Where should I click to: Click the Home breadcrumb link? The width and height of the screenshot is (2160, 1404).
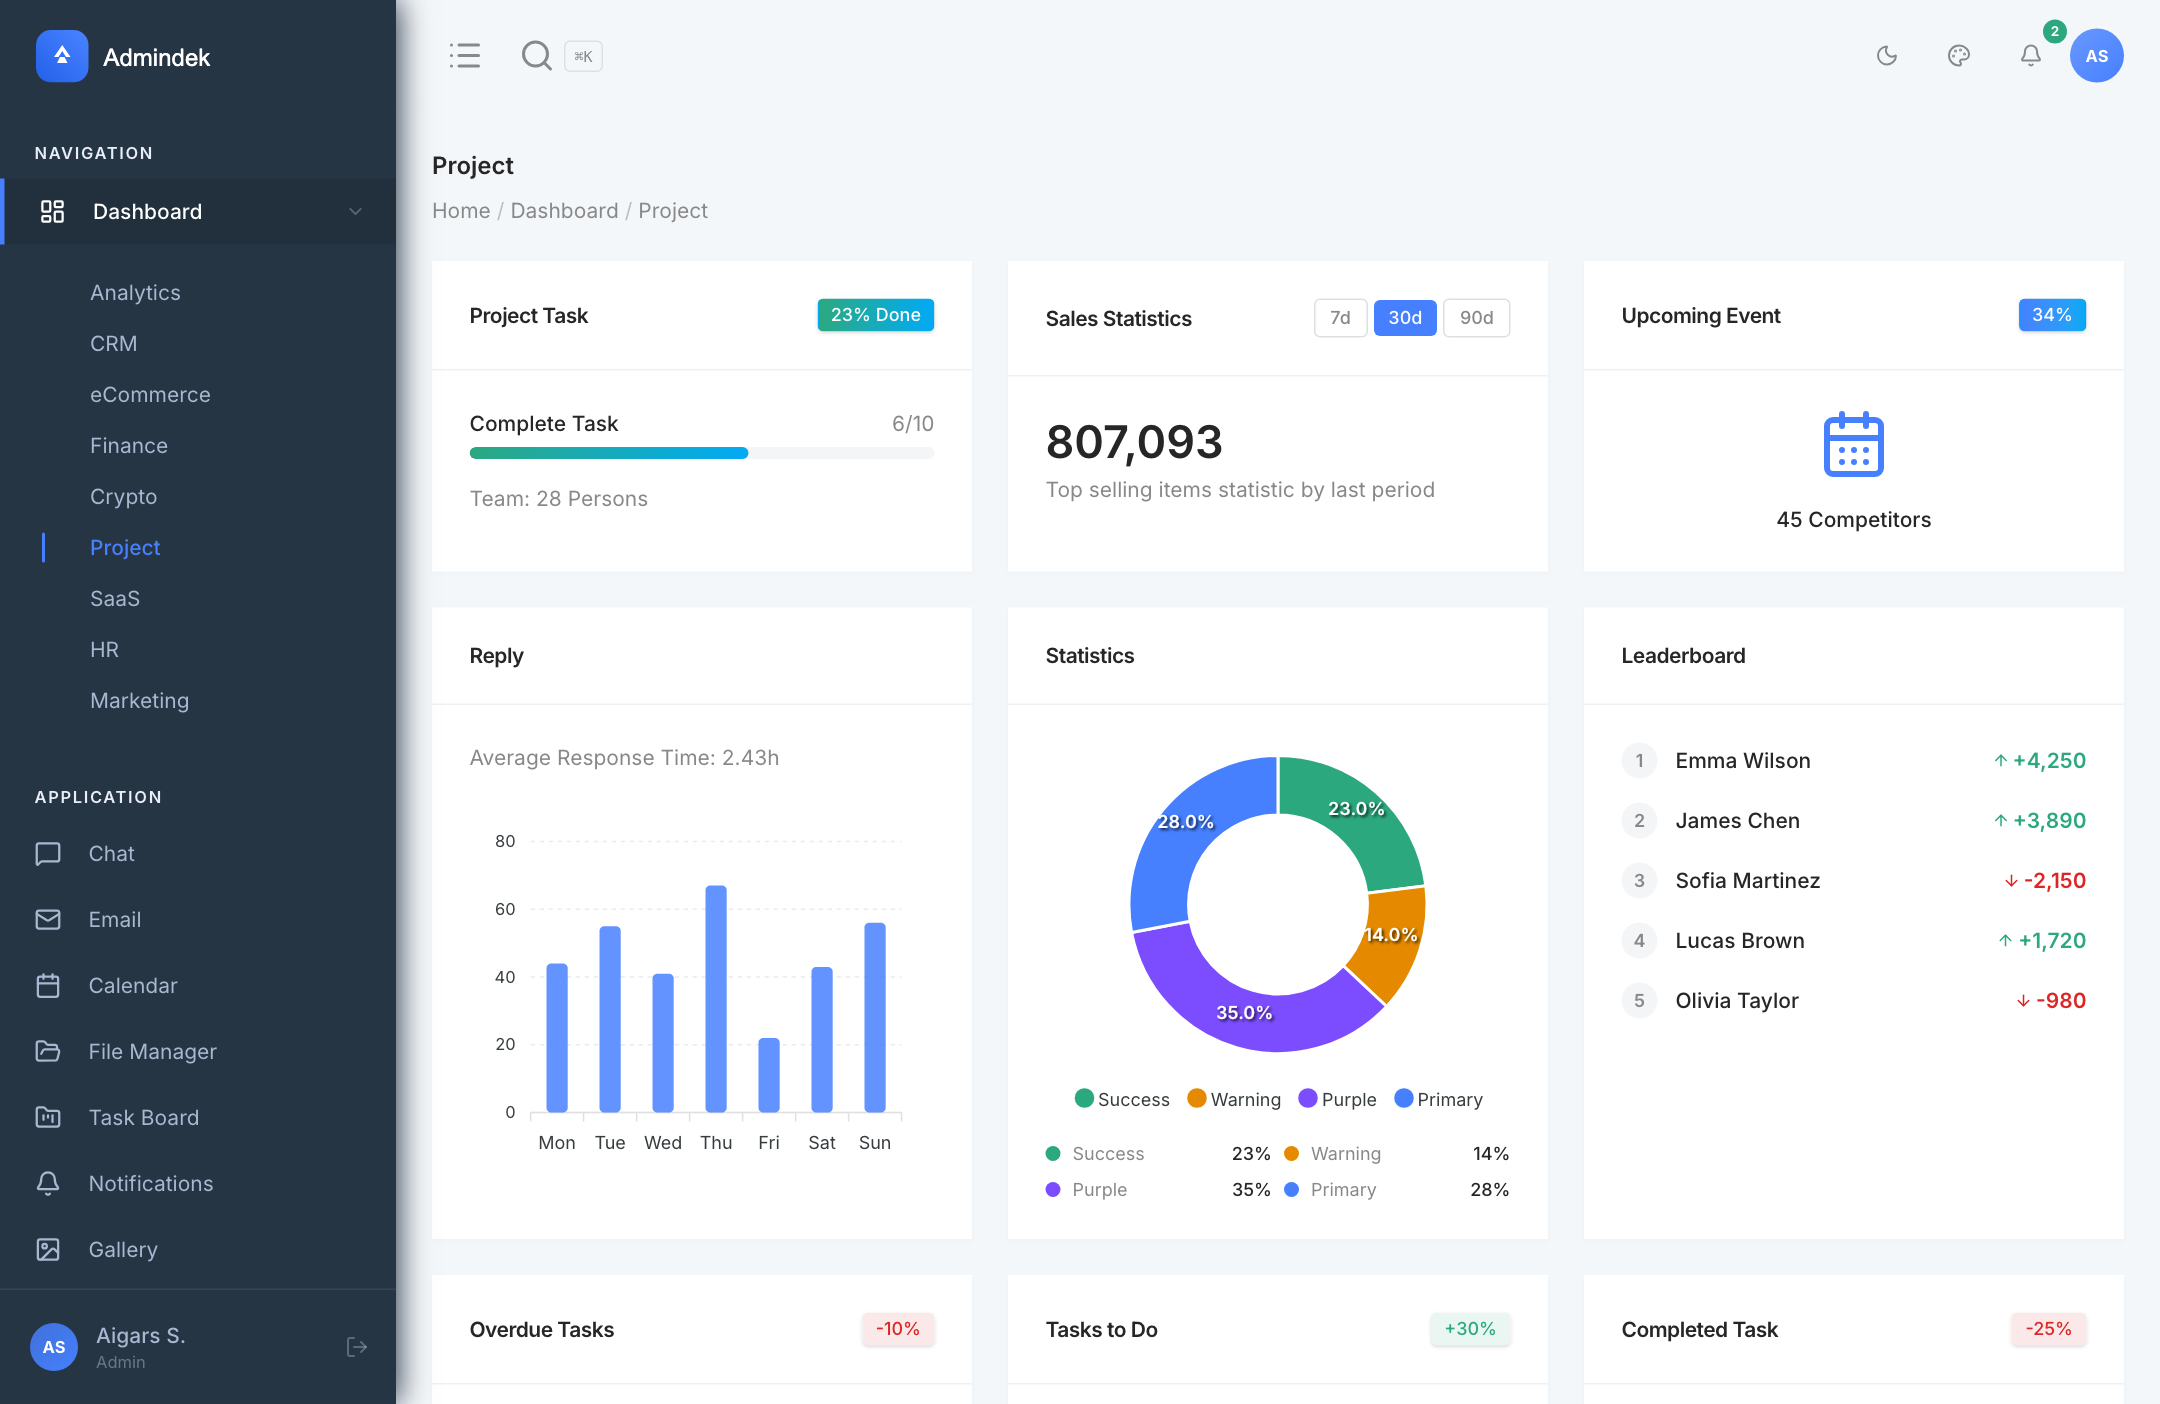461,210
